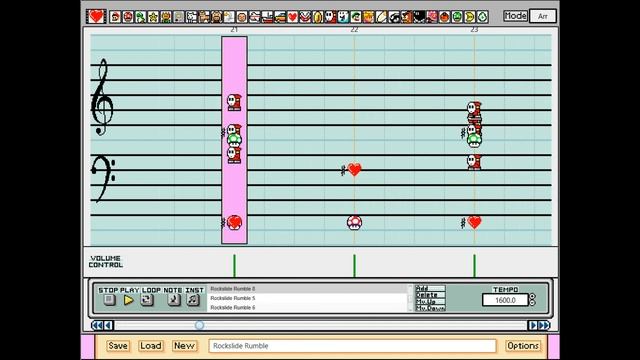Select the Goomba instrument icon
This screenshot has width=640, height=360.
click(407, 17)
